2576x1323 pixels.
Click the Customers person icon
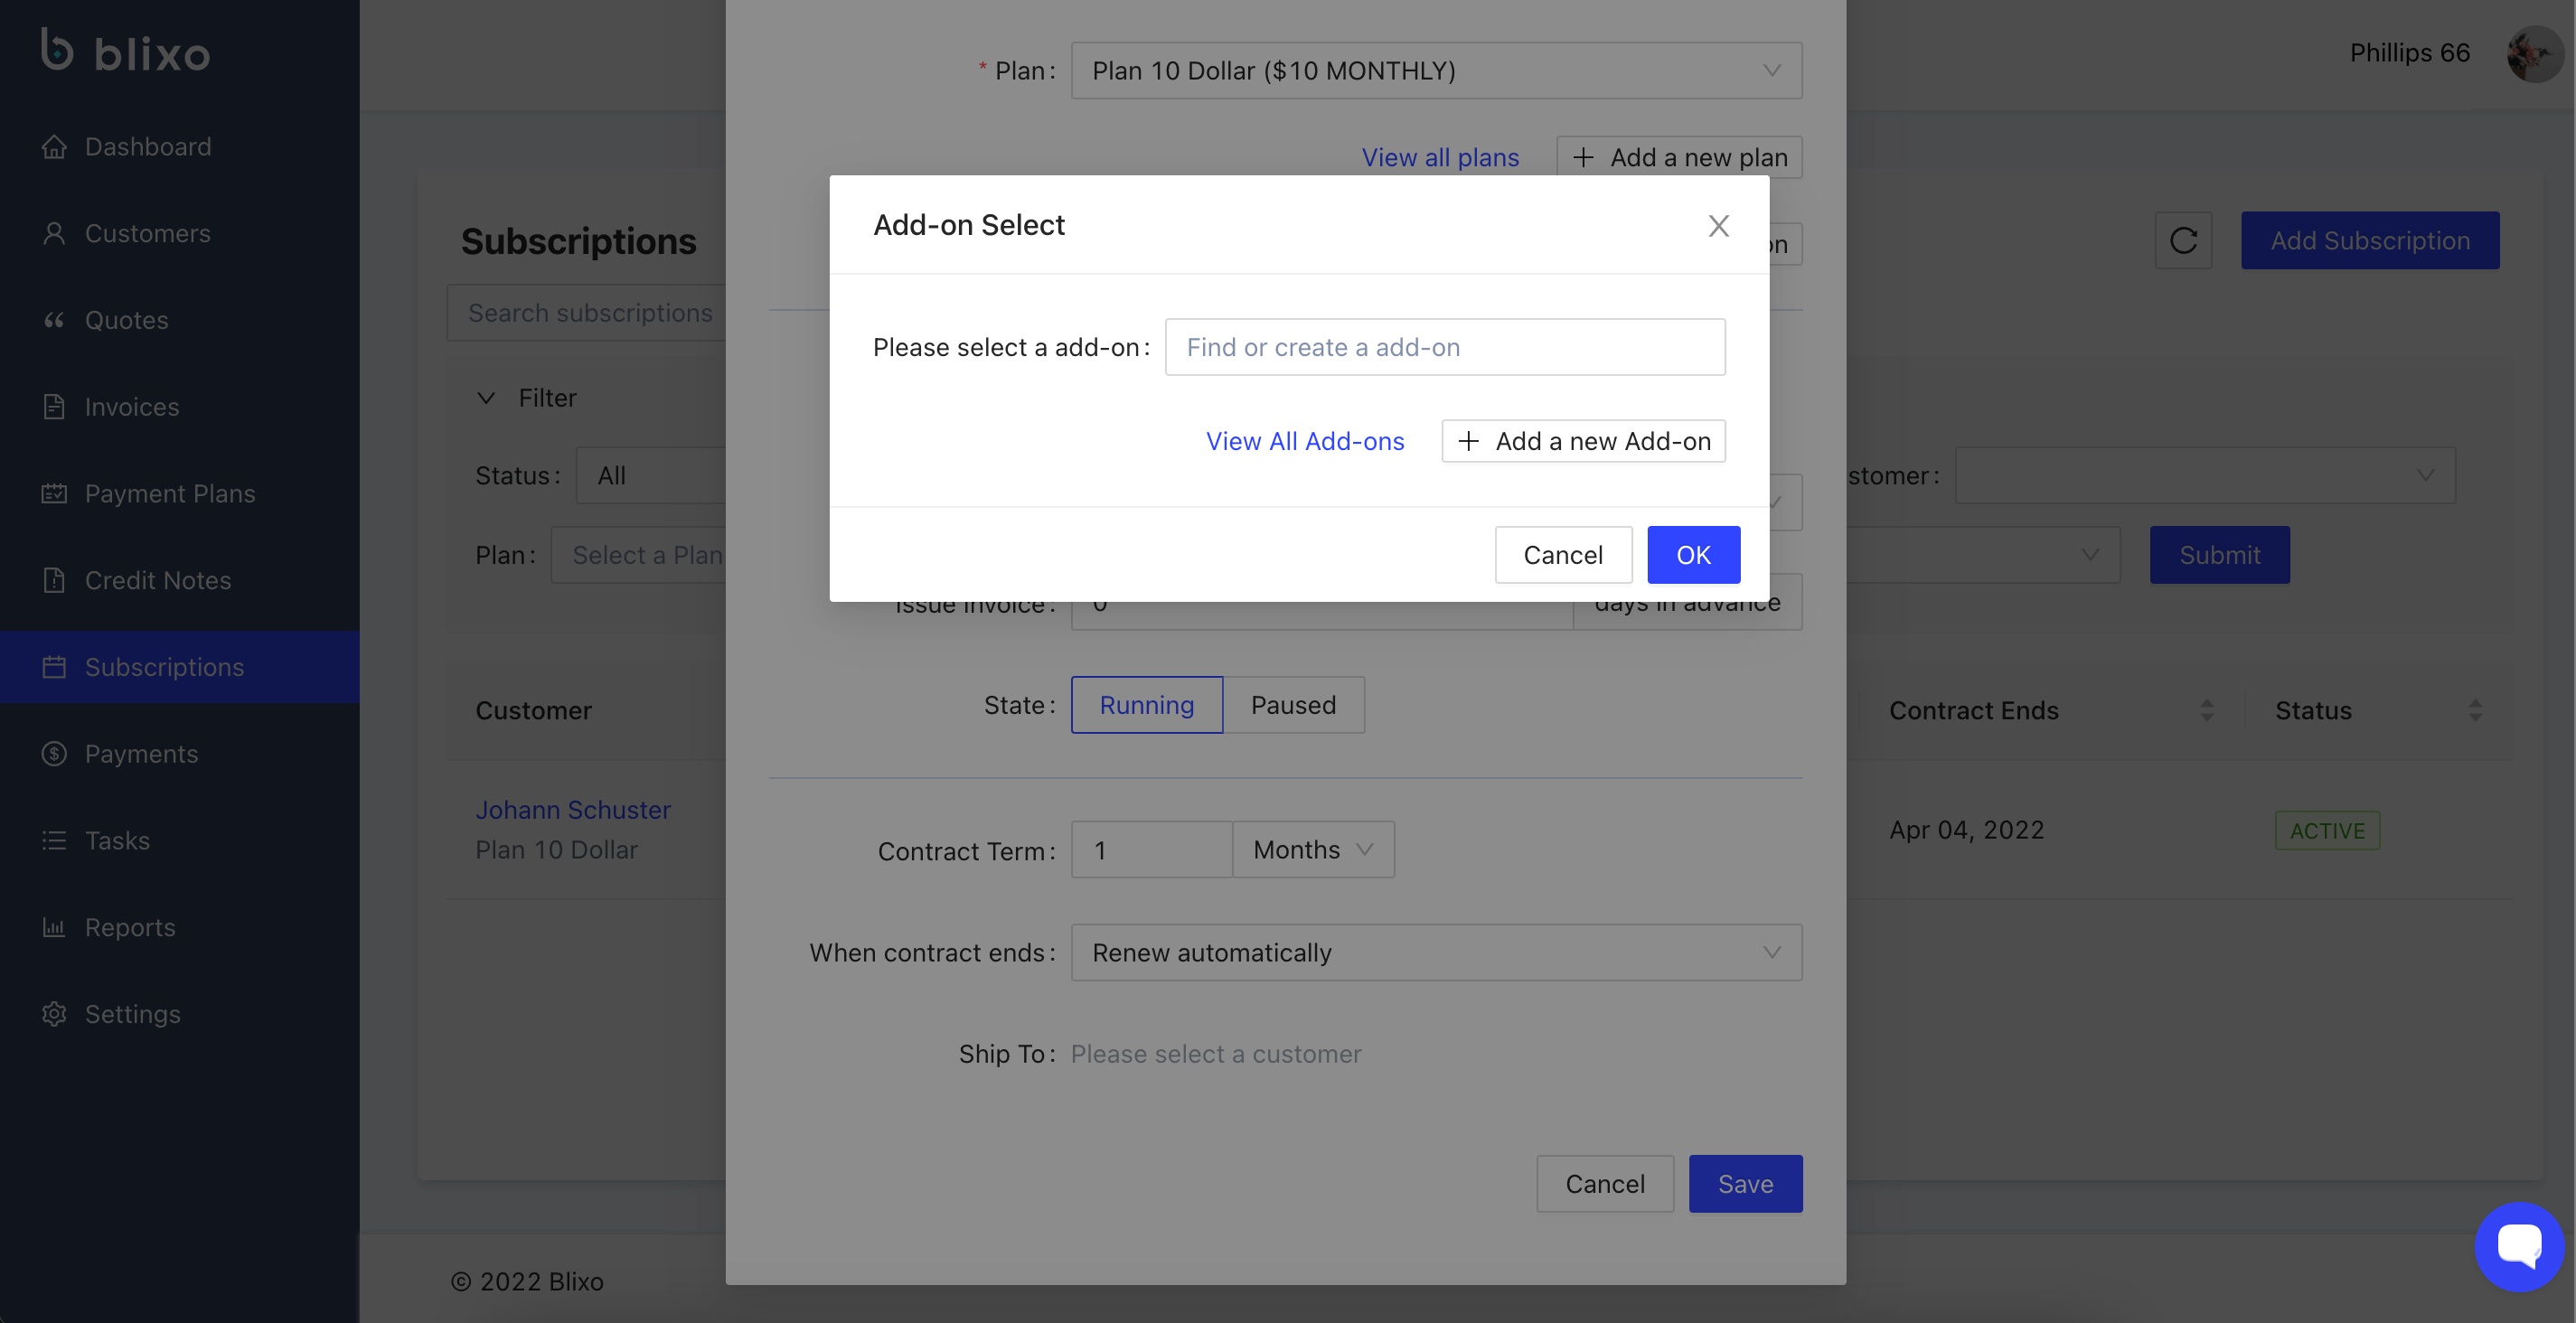[x=54, y=233]
